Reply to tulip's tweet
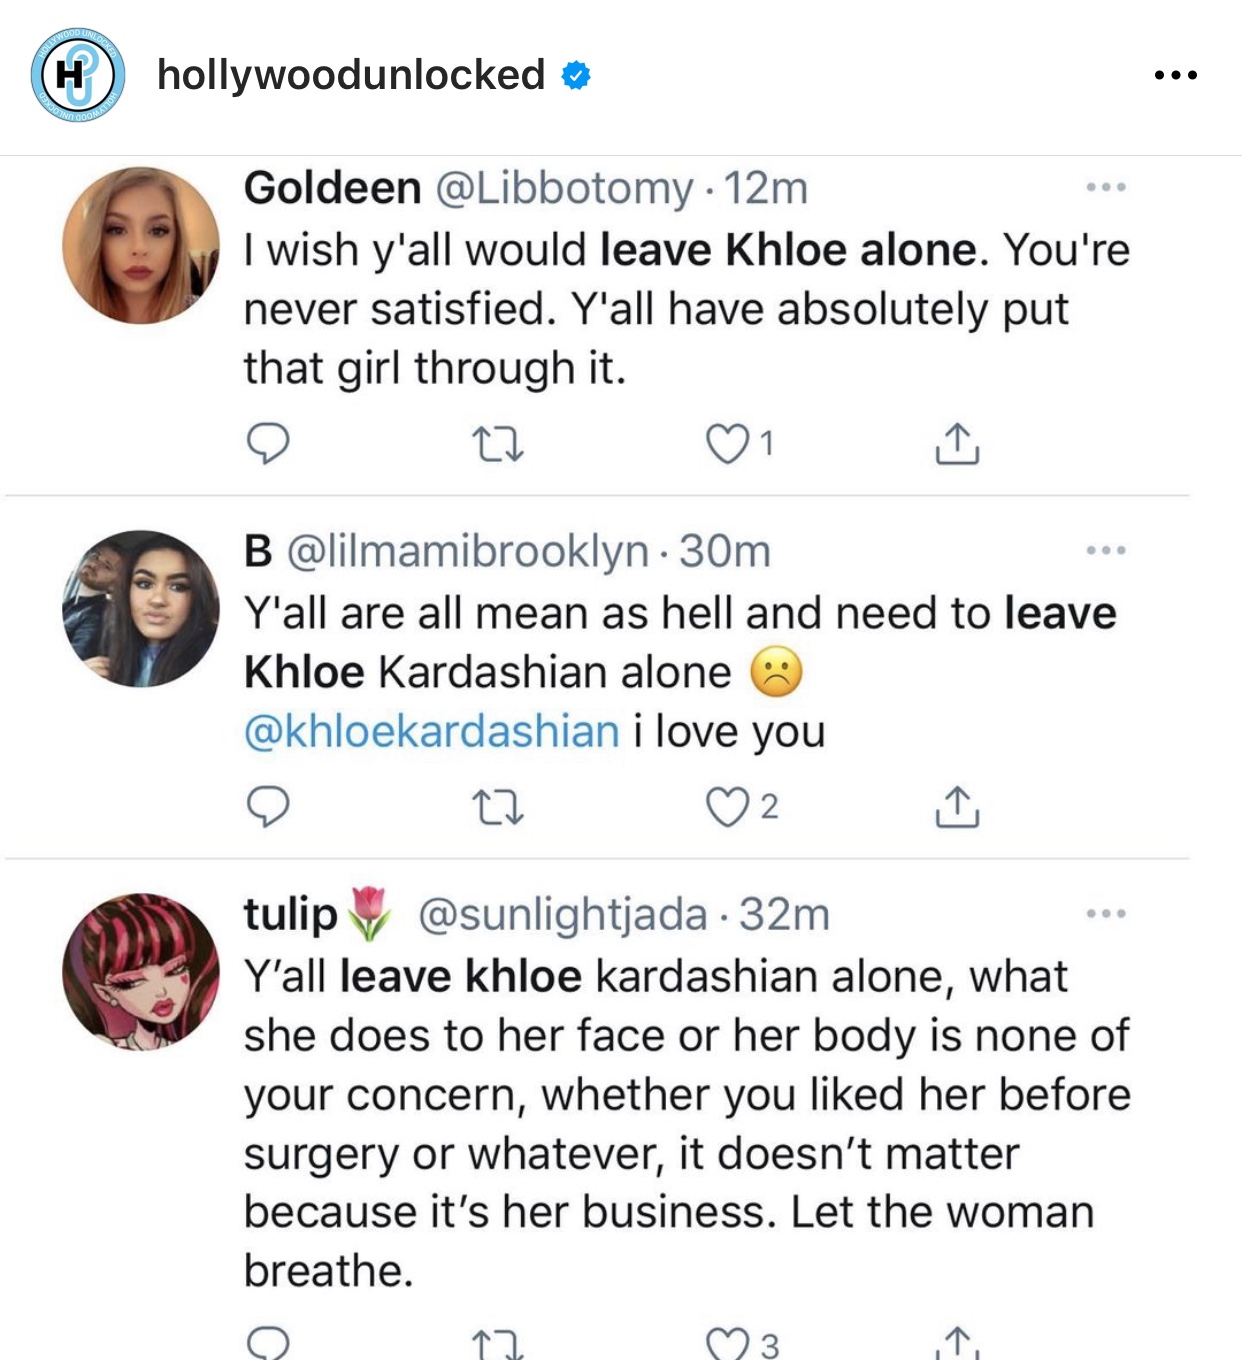Viewport: 1242px width, 1360px height. 268,1343
